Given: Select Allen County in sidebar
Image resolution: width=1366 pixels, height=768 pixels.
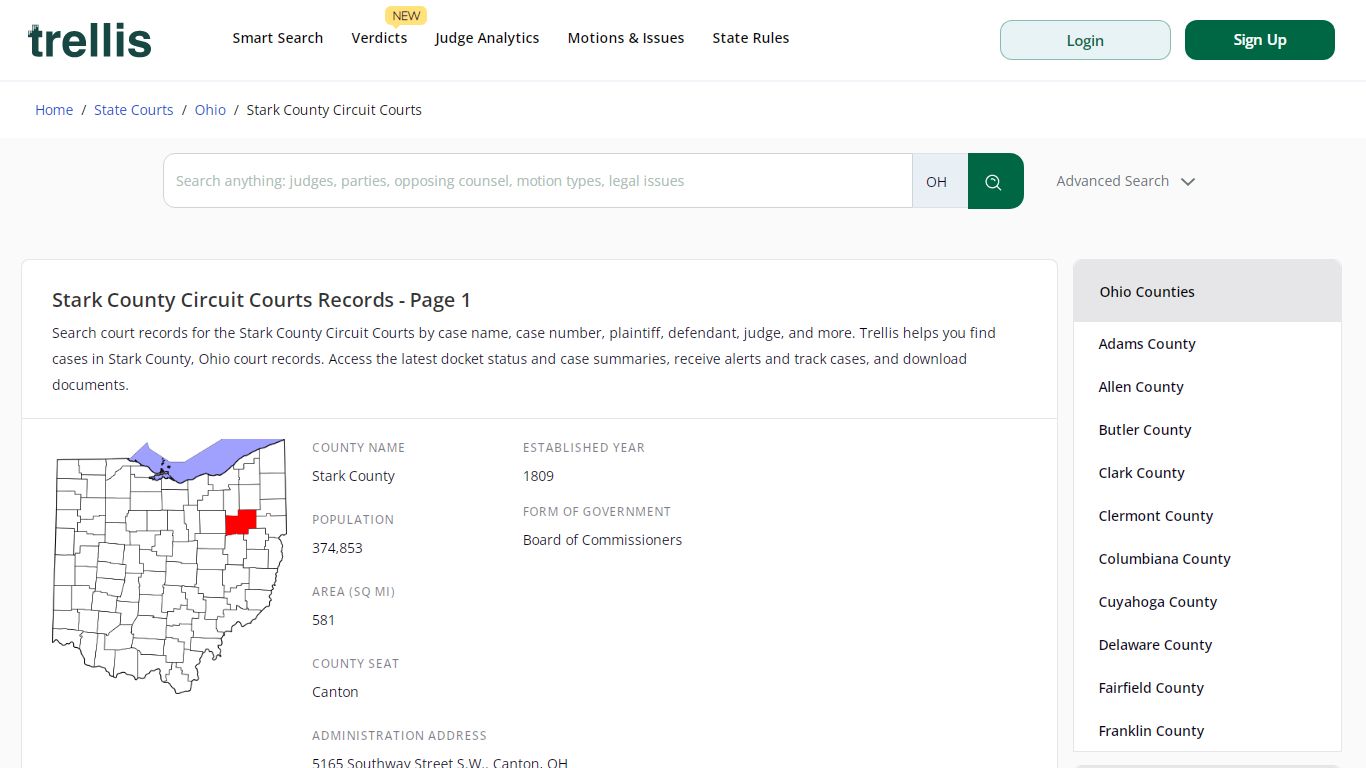Looking at the screenshot, I should point(1141,387).
